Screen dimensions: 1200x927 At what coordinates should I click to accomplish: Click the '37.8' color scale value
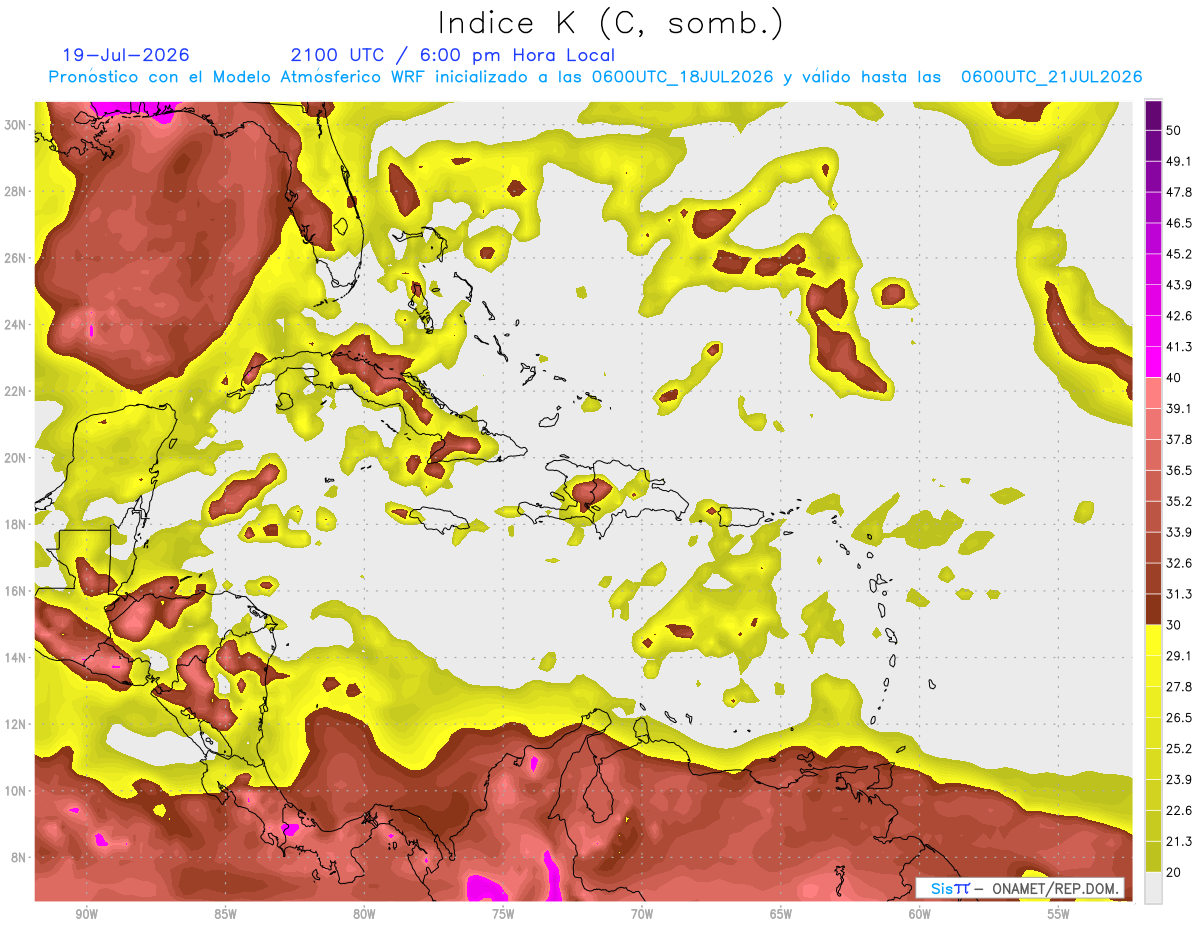(x=1178, y=439)
